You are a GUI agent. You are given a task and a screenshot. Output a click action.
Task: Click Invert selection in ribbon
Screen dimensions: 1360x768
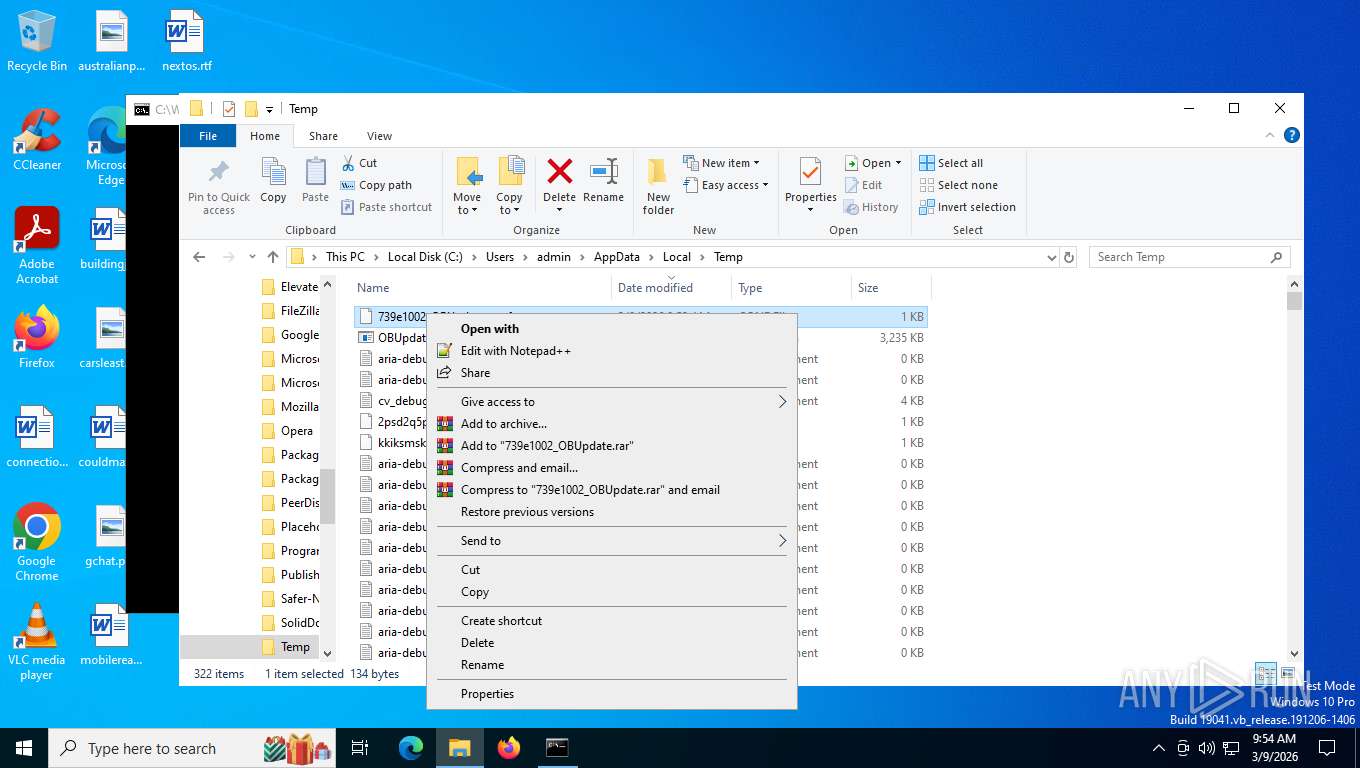point(967,207)
